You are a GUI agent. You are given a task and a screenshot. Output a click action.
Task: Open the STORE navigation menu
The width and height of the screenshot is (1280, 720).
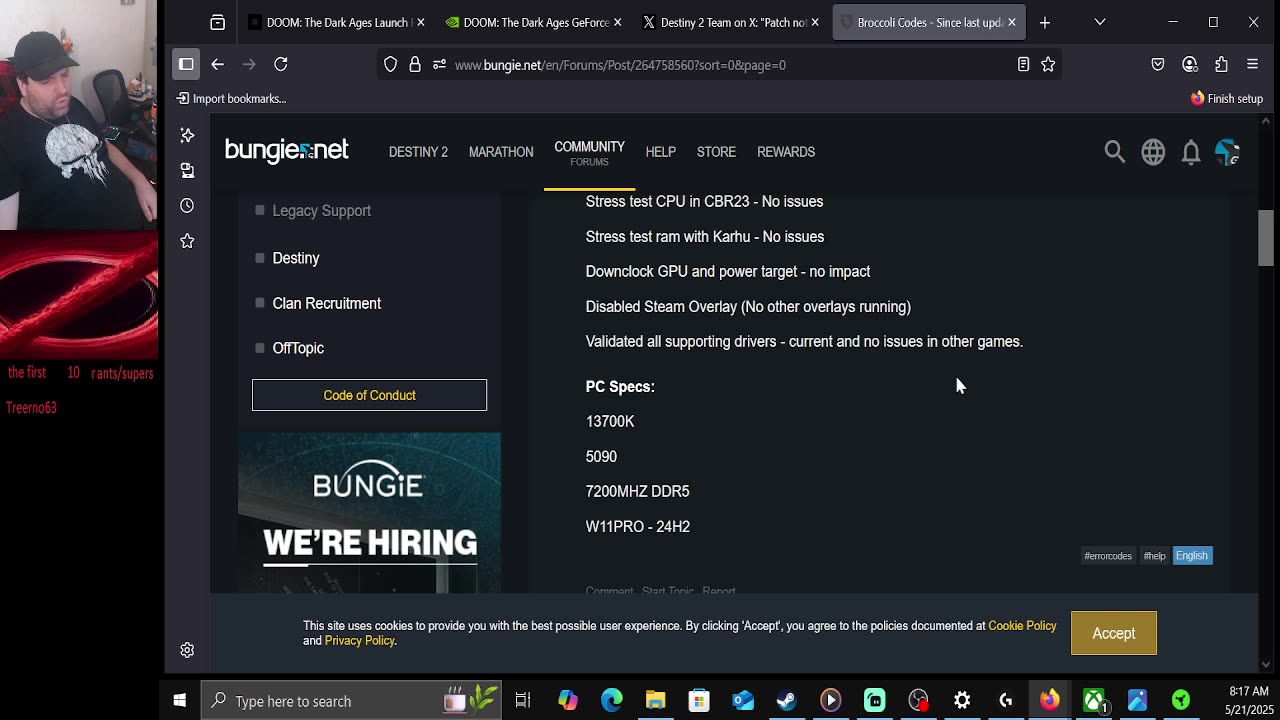(x=716, y=152)
